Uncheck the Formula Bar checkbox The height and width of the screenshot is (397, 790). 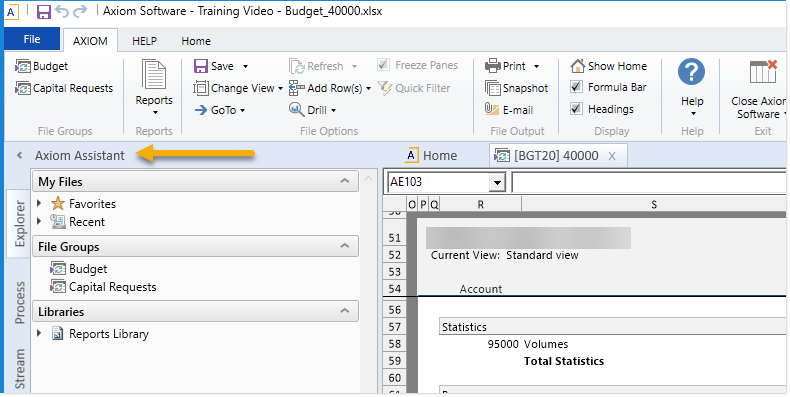point(576,87)
